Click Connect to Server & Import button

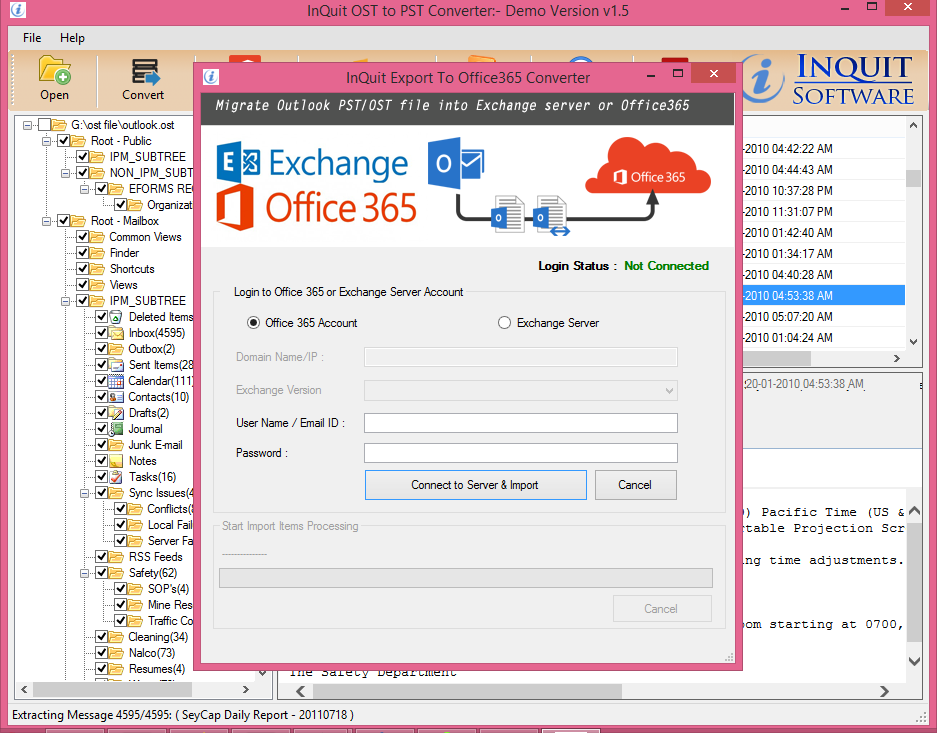pyautogui.click(x=475, y=485)
